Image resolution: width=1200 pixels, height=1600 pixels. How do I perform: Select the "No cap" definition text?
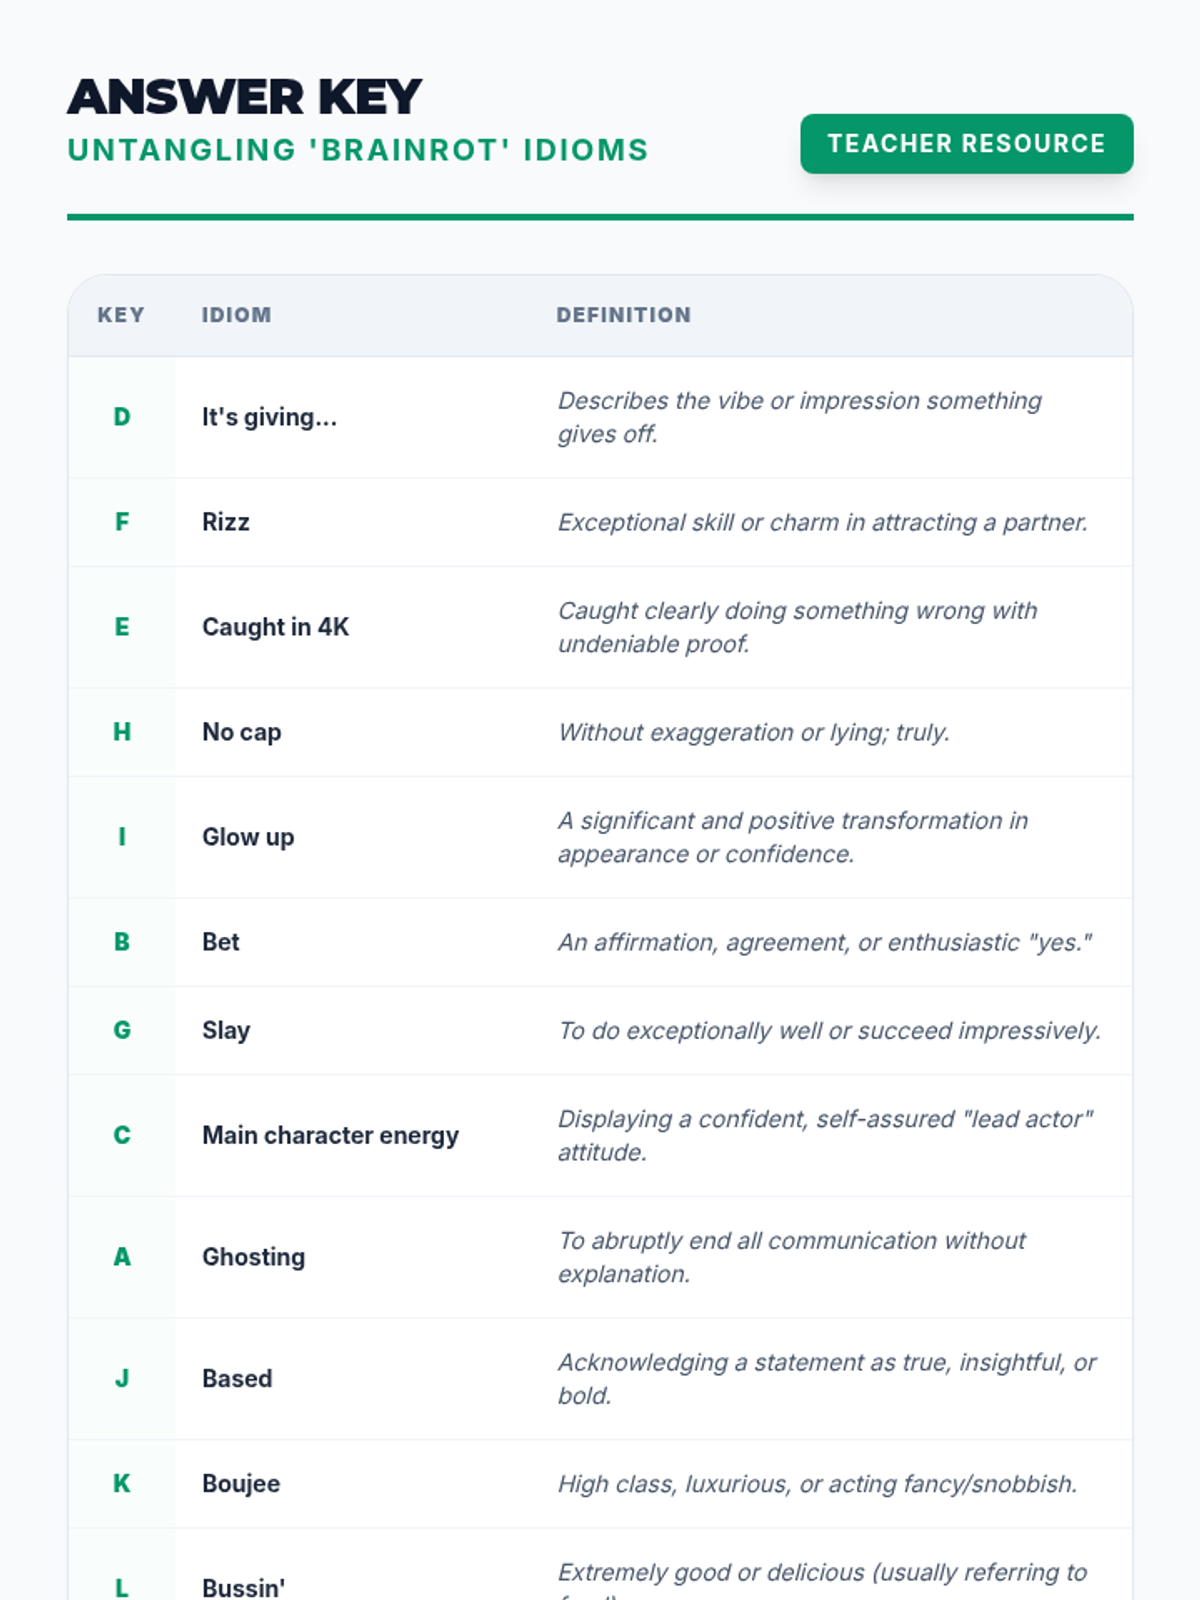pos(753,732)
